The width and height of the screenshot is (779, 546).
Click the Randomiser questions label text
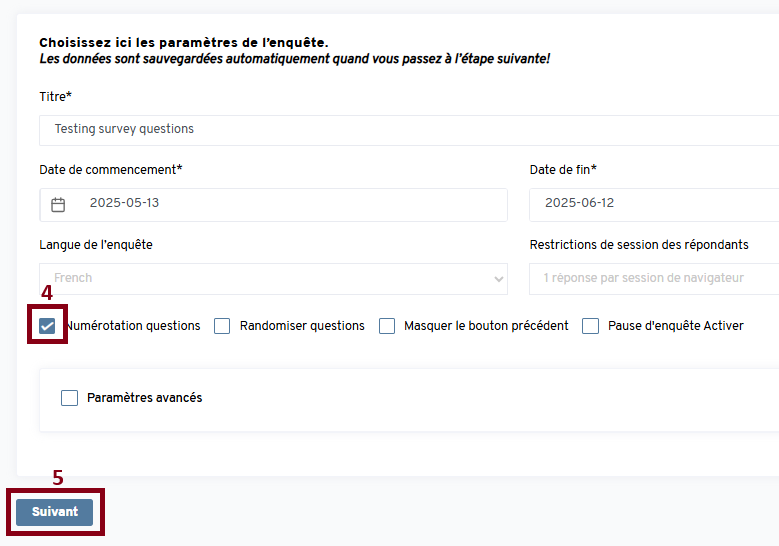coord(302,326)
